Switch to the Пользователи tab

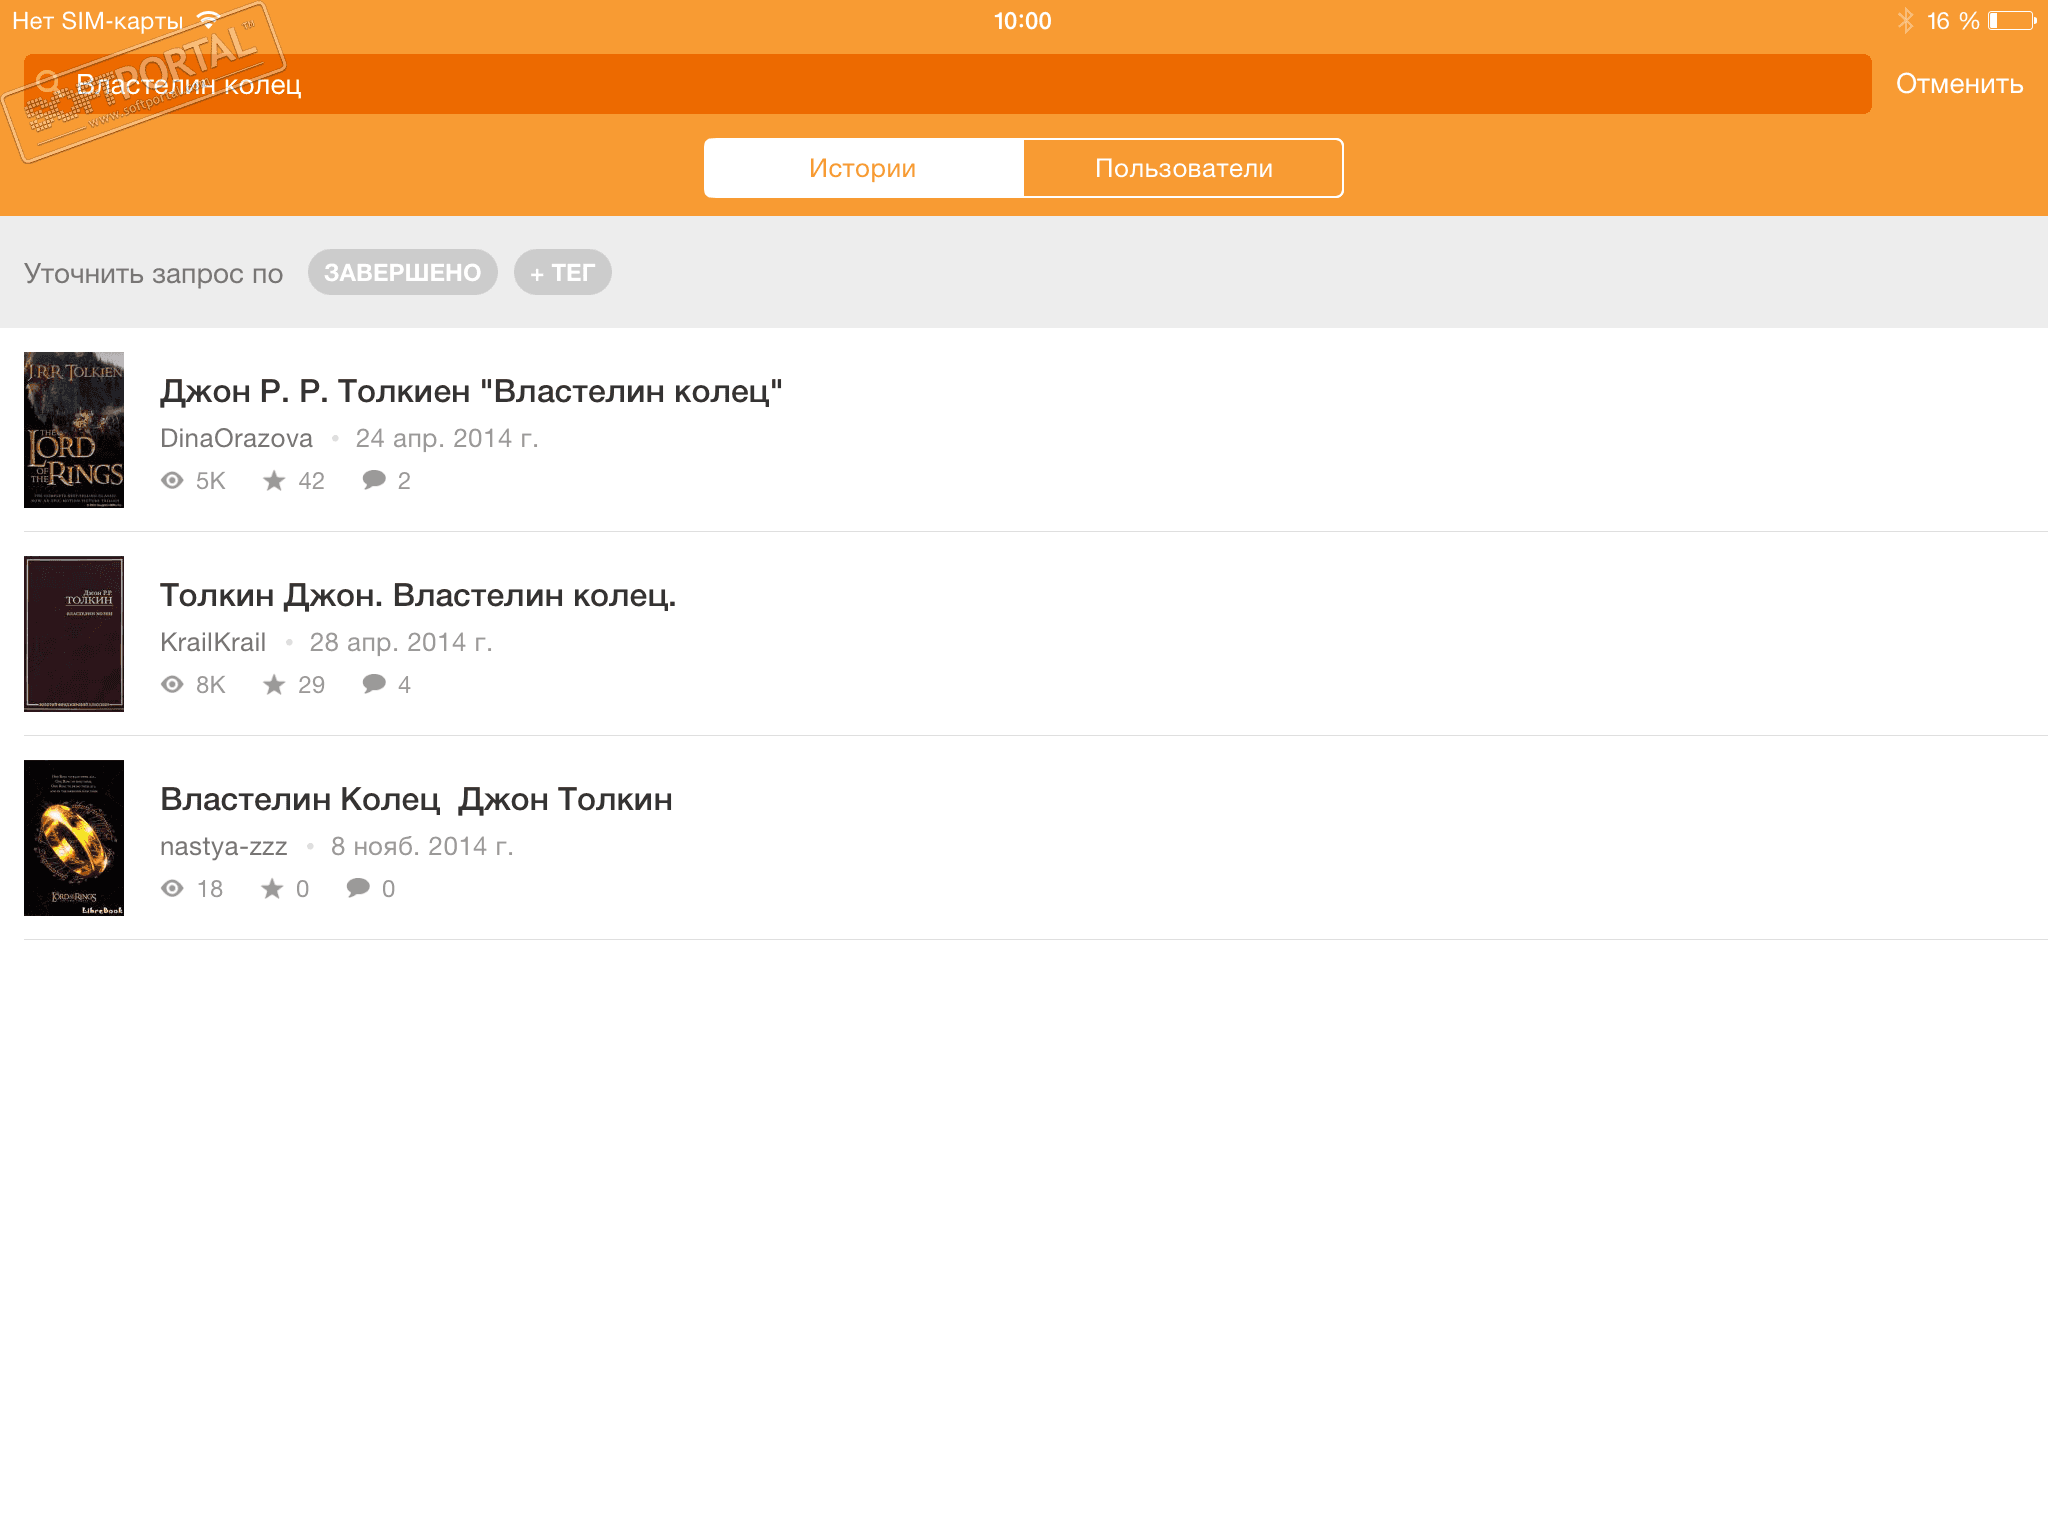pos(1183,168)
